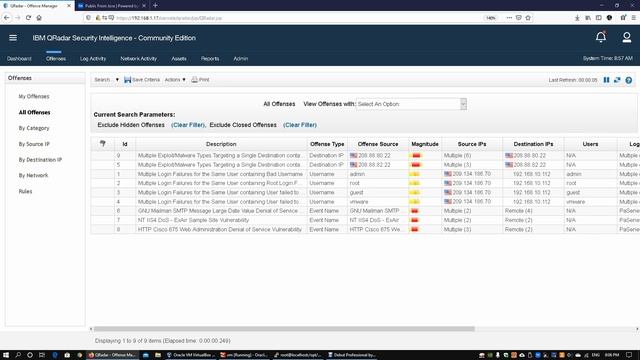
Task: Open the hamburger navigation menu
Action: (x=13, y=38)
